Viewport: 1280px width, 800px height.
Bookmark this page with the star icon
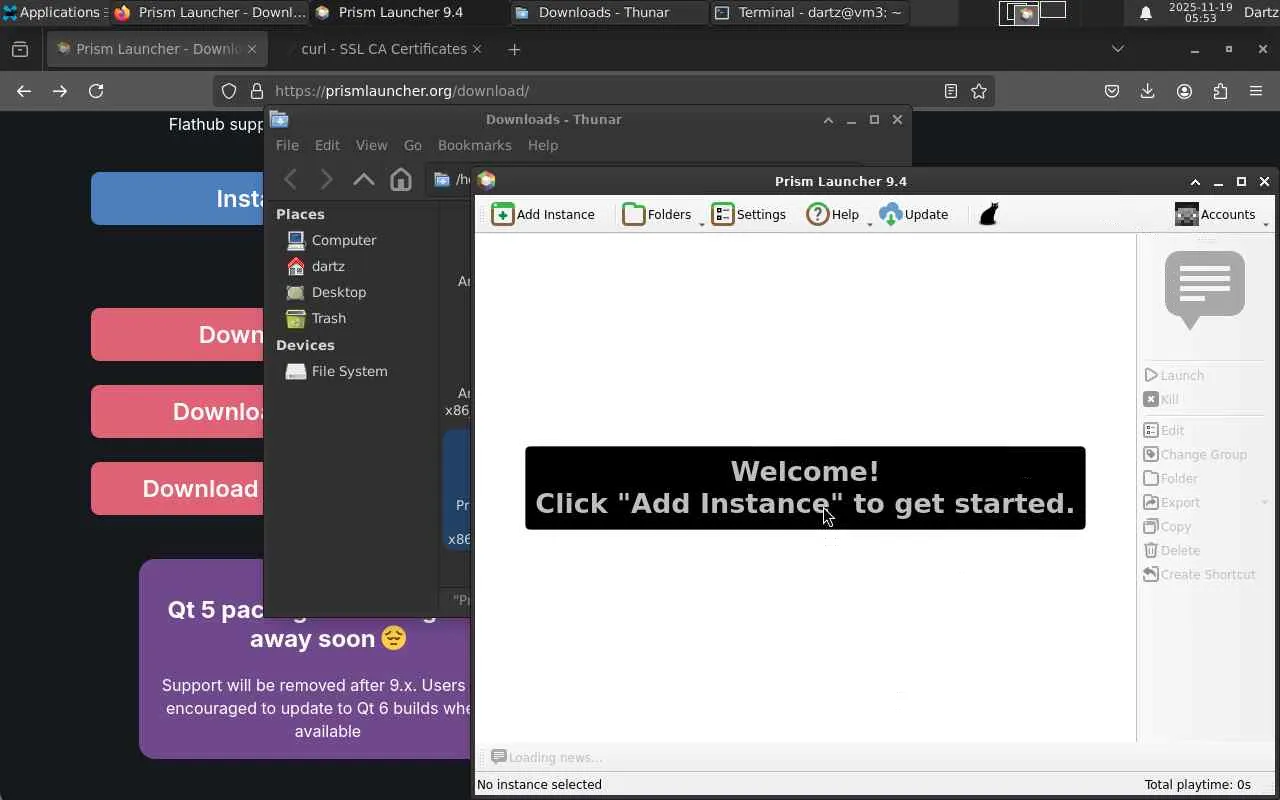pyautogui.click(x=979, y=91)
